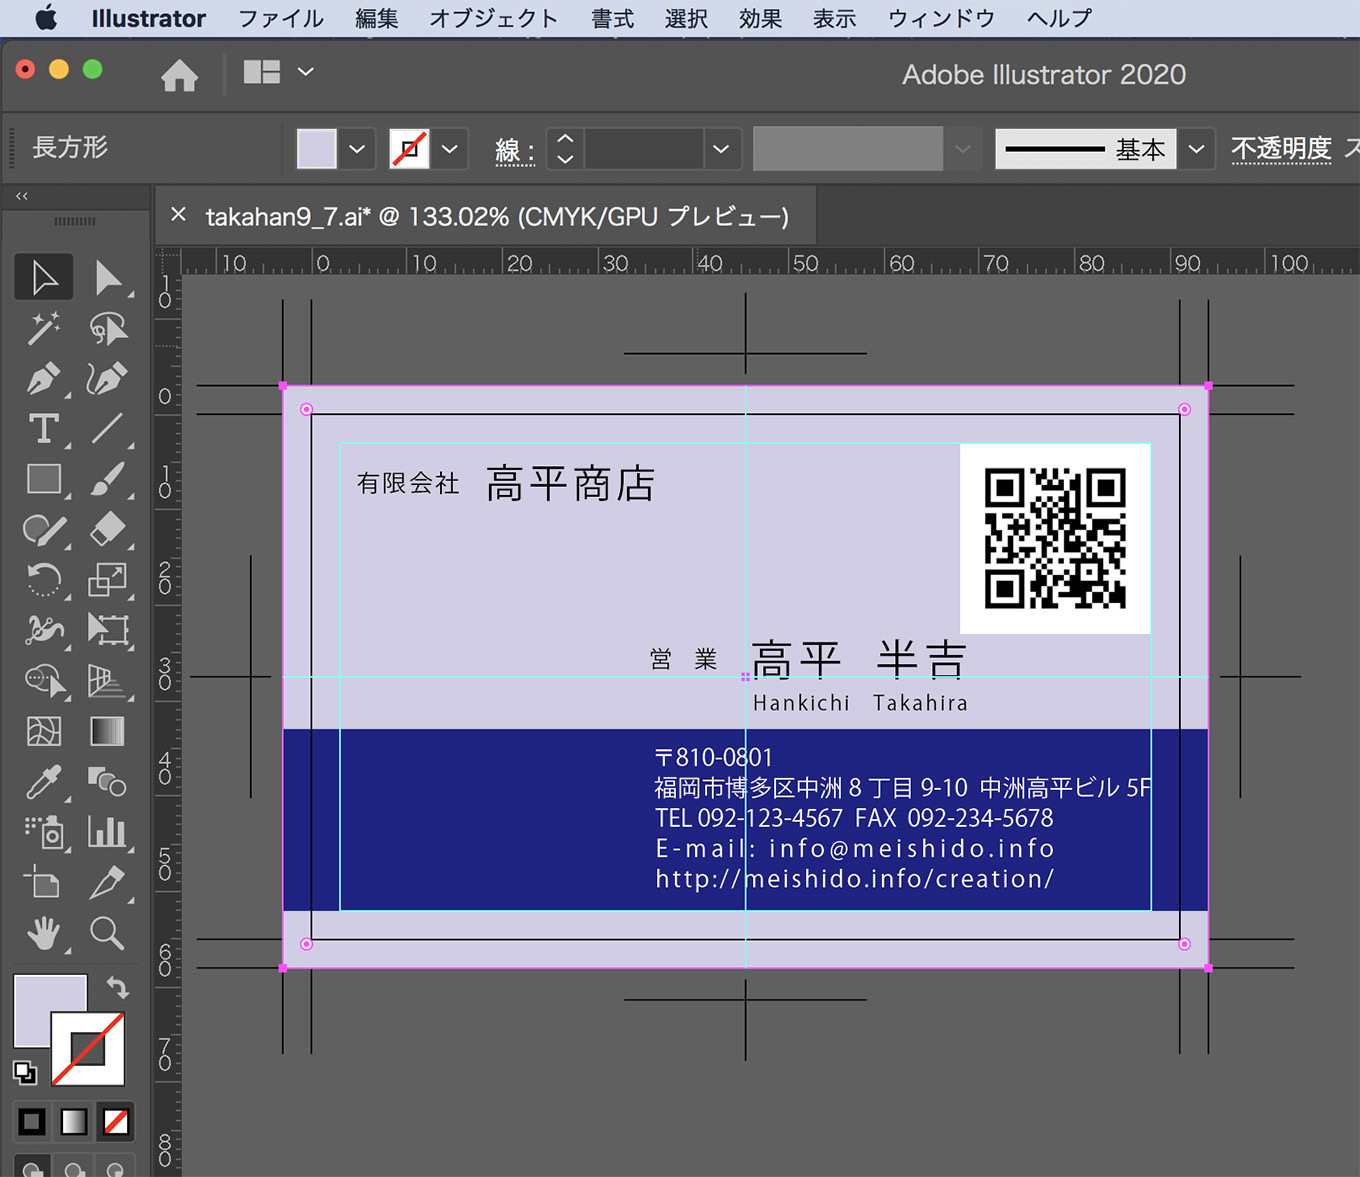Select the Pen tool
The image size is (1360, 1177).
click(44, 378)
